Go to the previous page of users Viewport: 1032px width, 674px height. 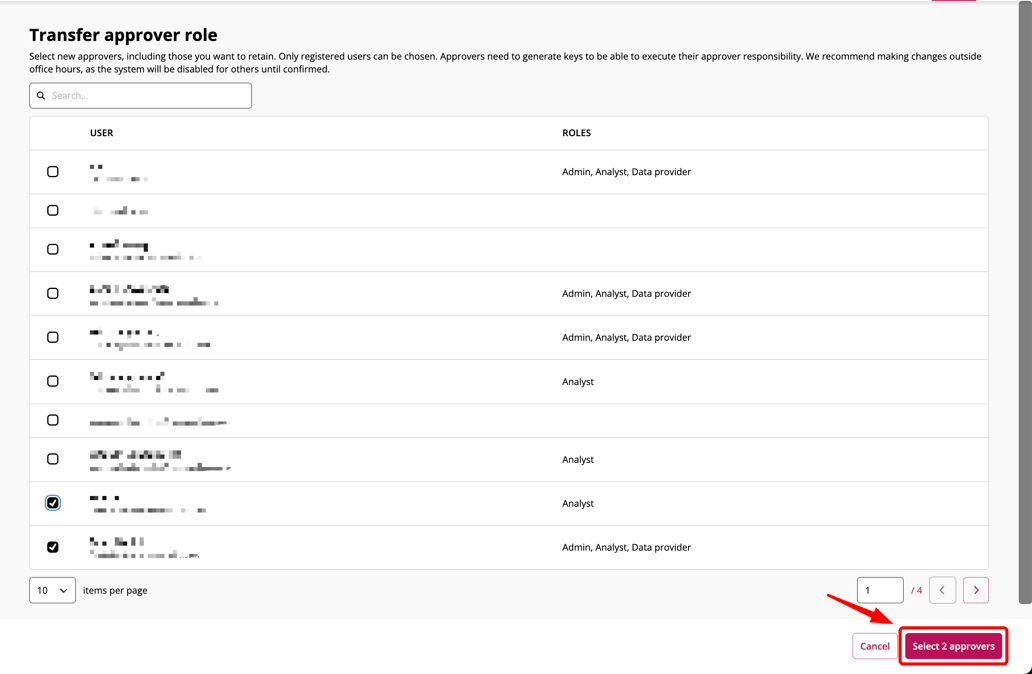942,590
